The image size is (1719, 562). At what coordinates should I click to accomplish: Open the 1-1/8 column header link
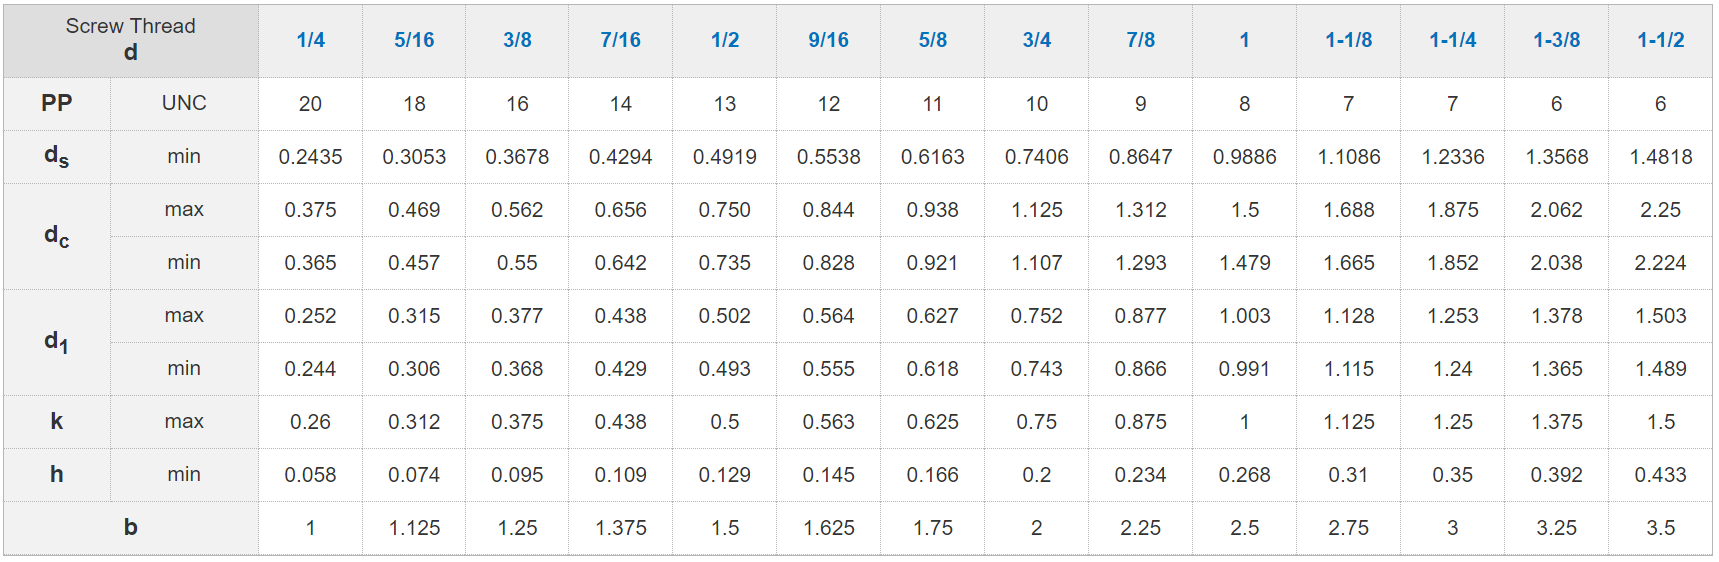point(1348,40)
